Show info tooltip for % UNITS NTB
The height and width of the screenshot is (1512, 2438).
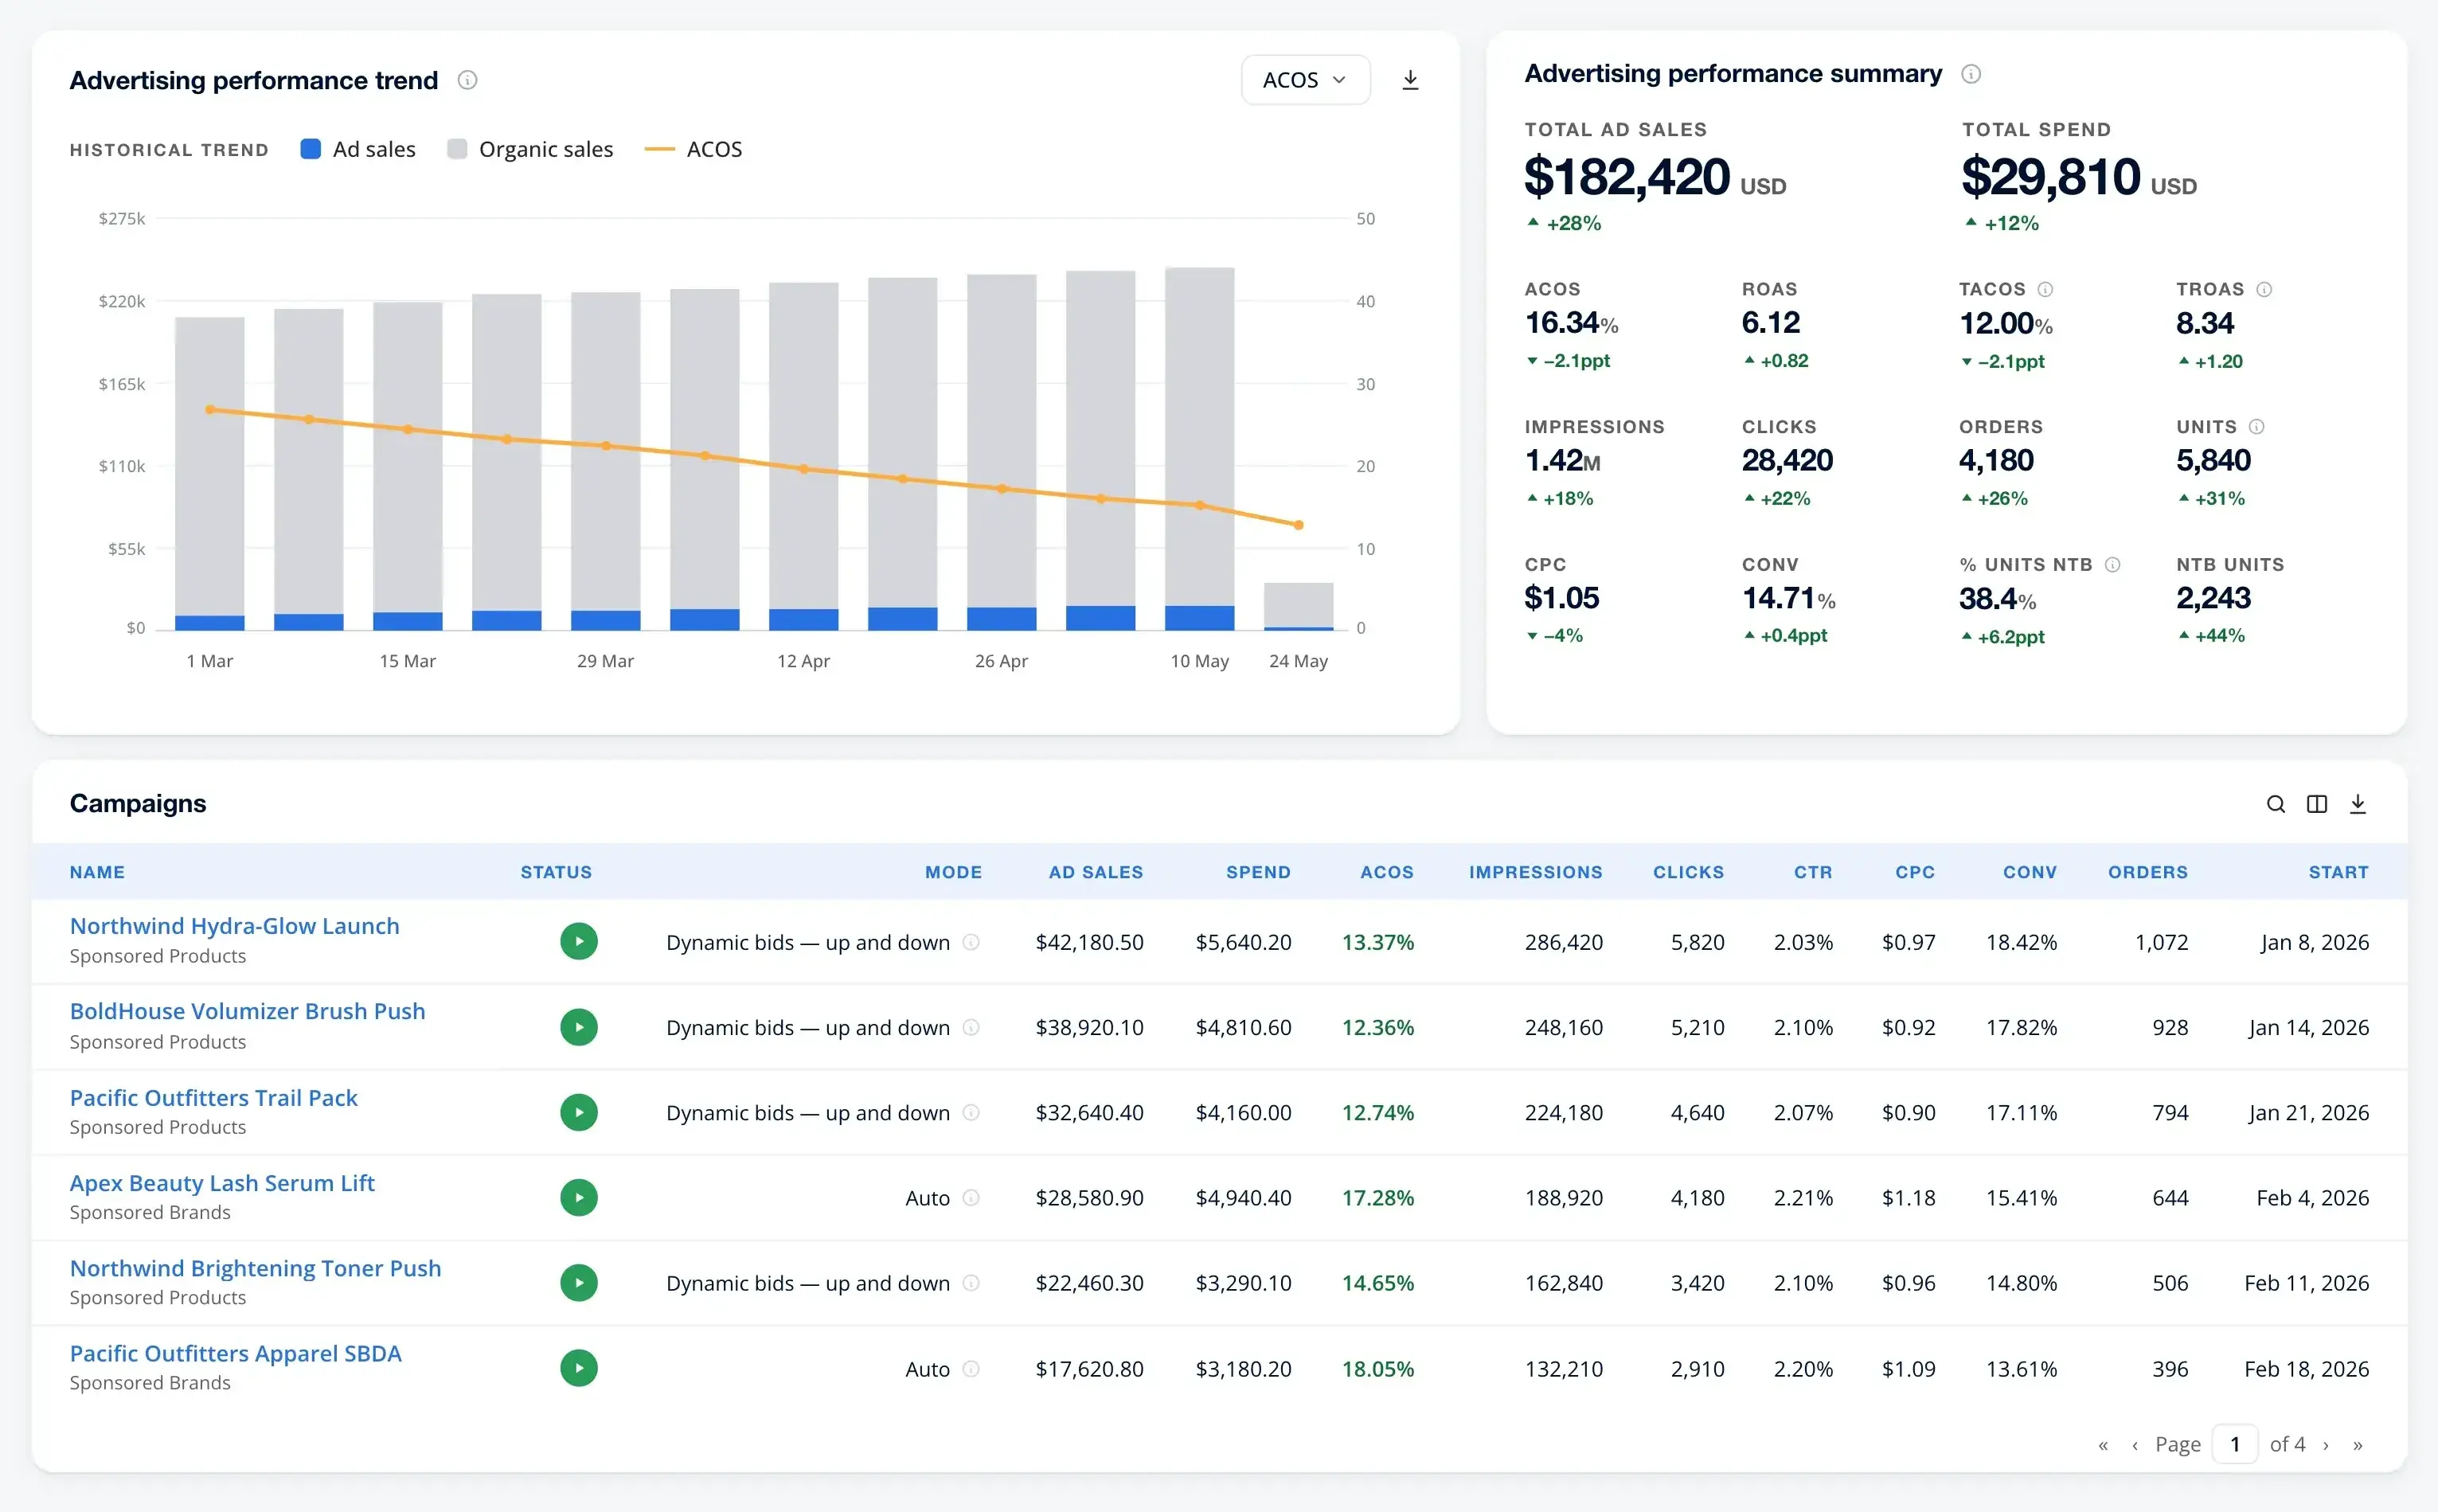coord(2112,564)
